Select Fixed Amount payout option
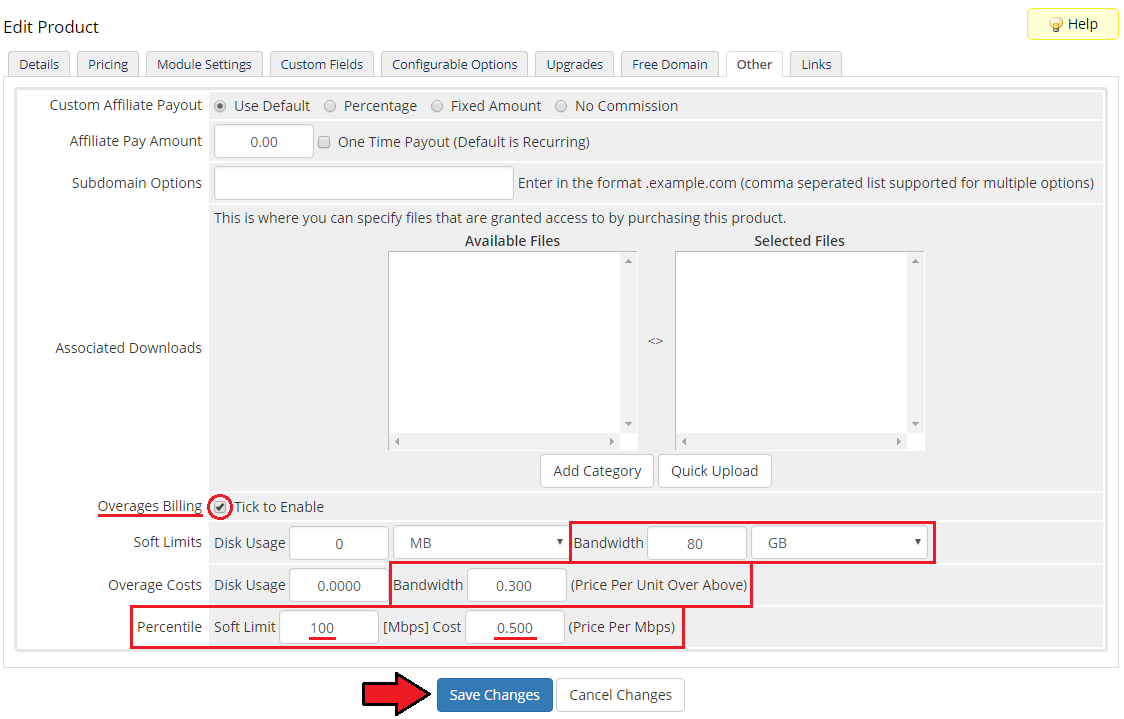The height and width of the screenshot is (719, 1124). click(437, 106)
